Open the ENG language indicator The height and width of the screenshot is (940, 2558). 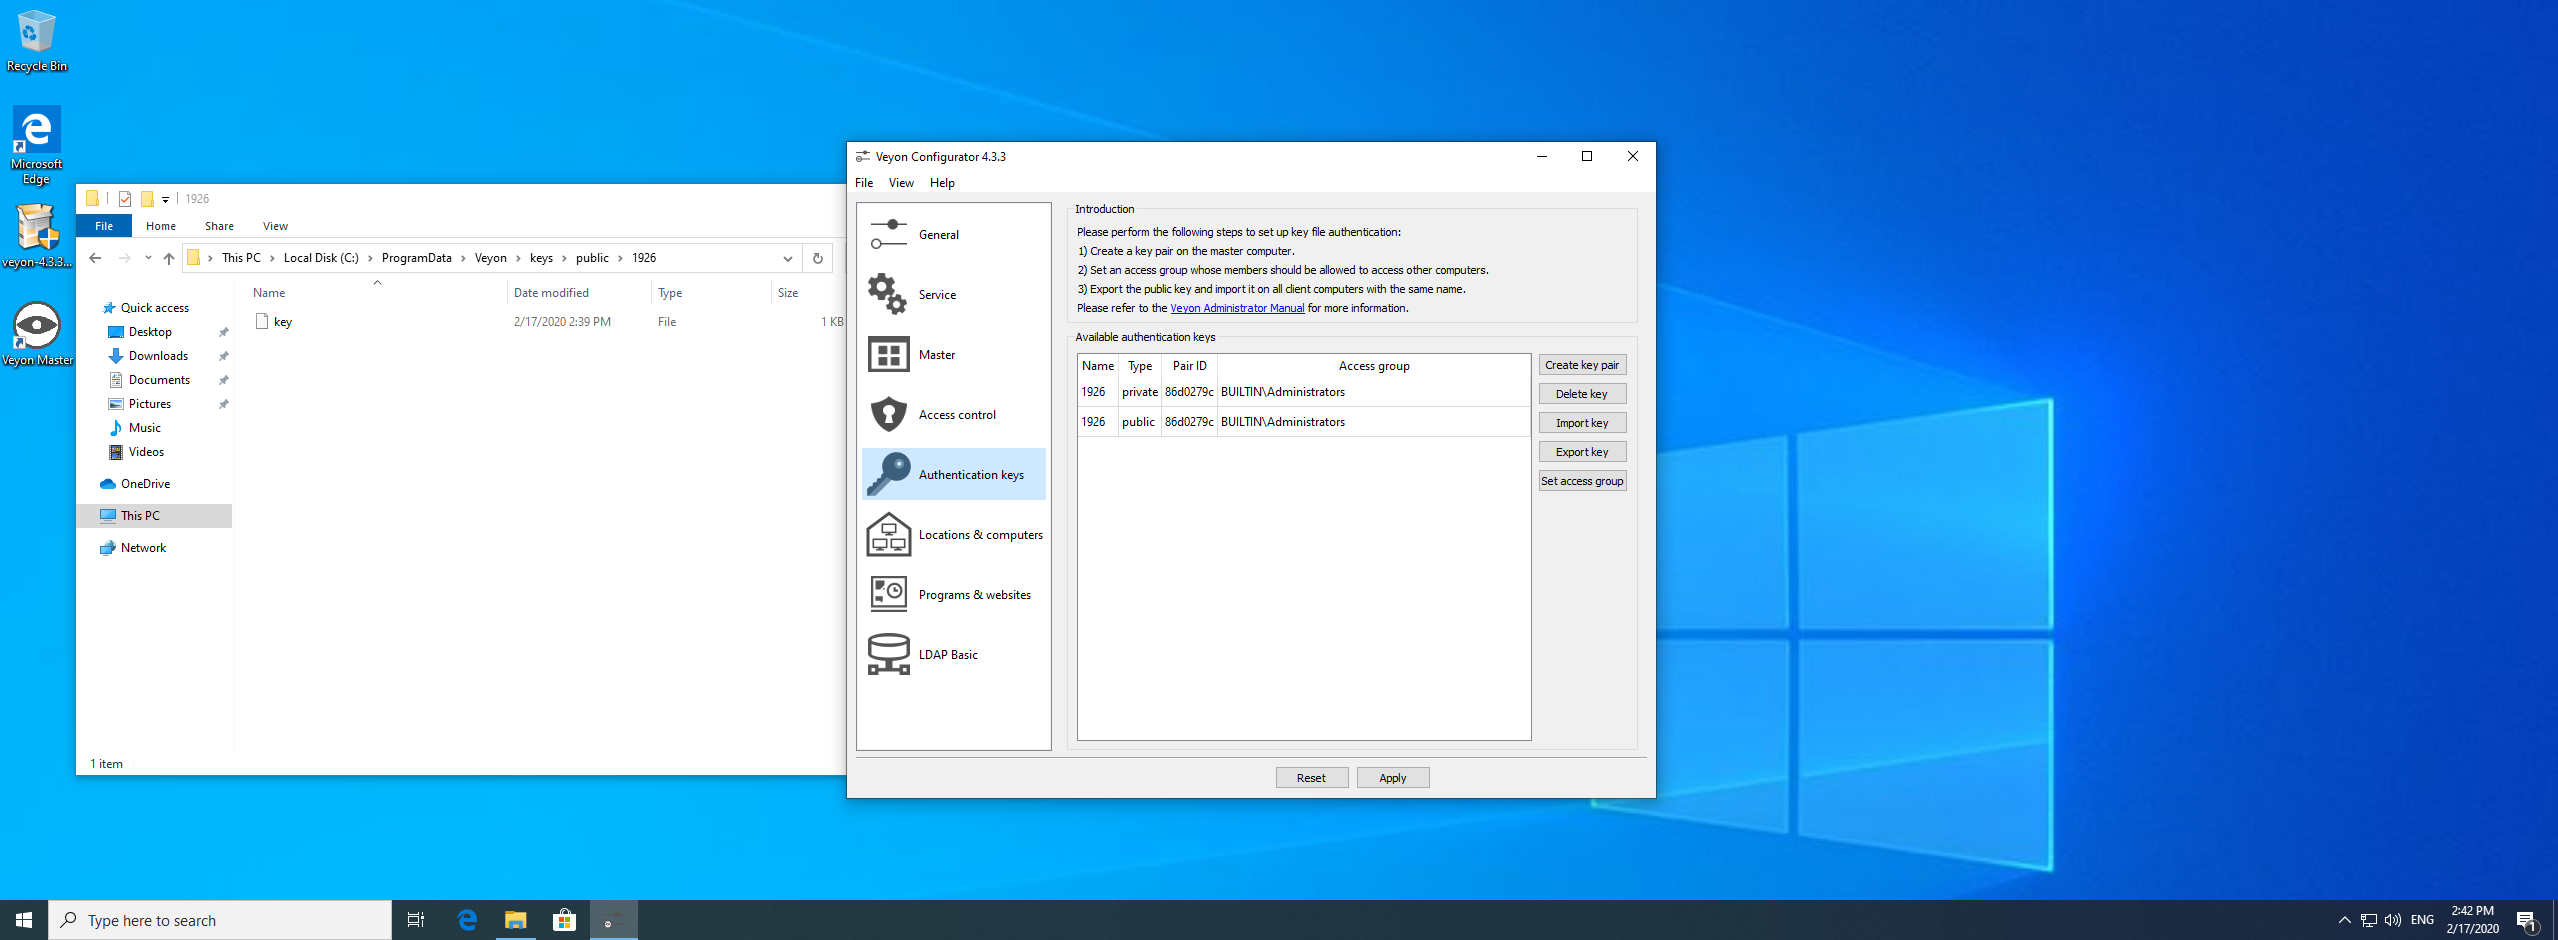(2422, 920)
